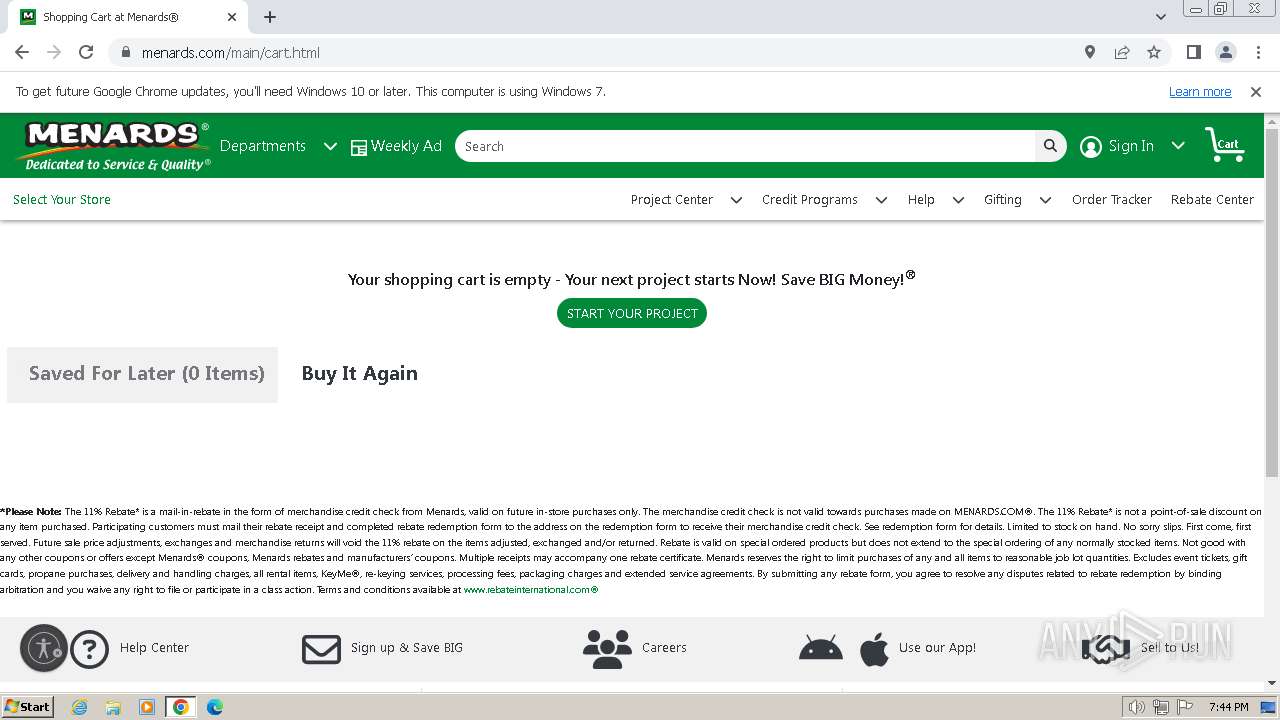This screenshot has height=720, width=1280.
Task: Click the Apple app icon
Action: click(x=874, y=649)
